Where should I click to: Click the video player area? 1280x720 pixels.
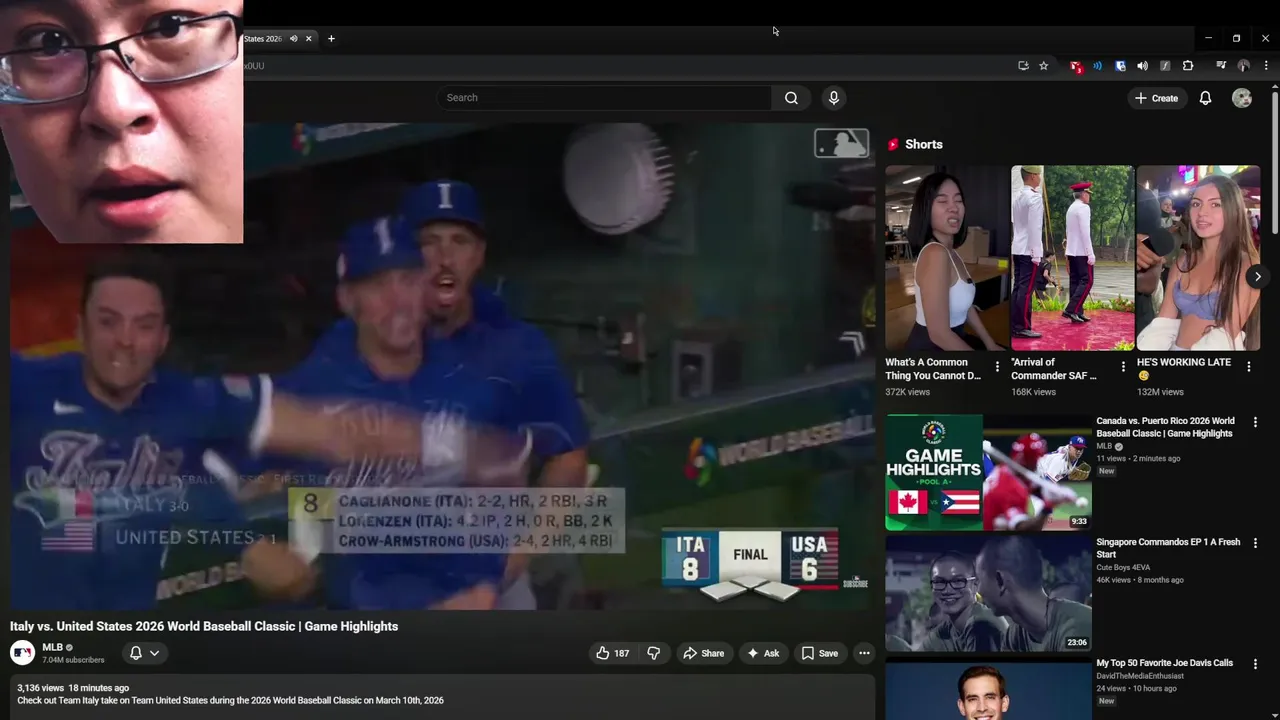[442, 366]
